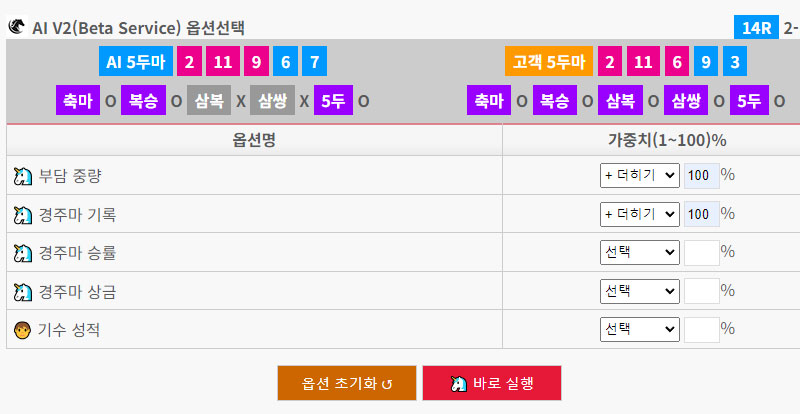Click the unicorn icon next to 경주마 승률

(x=22, y=253)
